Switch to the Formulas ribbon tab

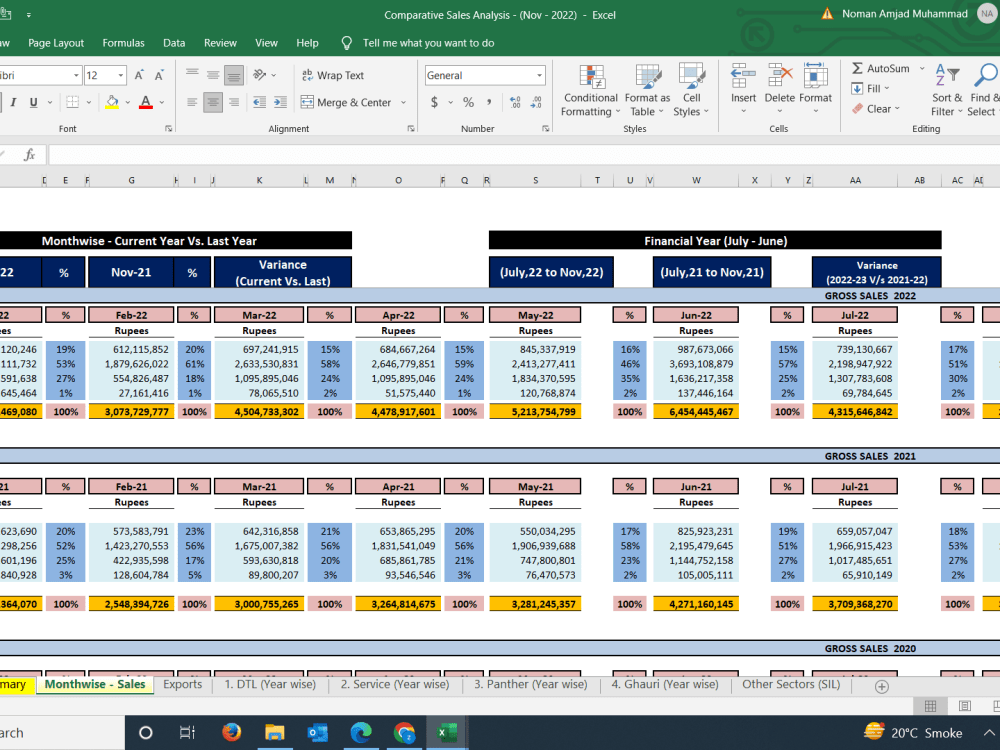click(x=123, y=43)
